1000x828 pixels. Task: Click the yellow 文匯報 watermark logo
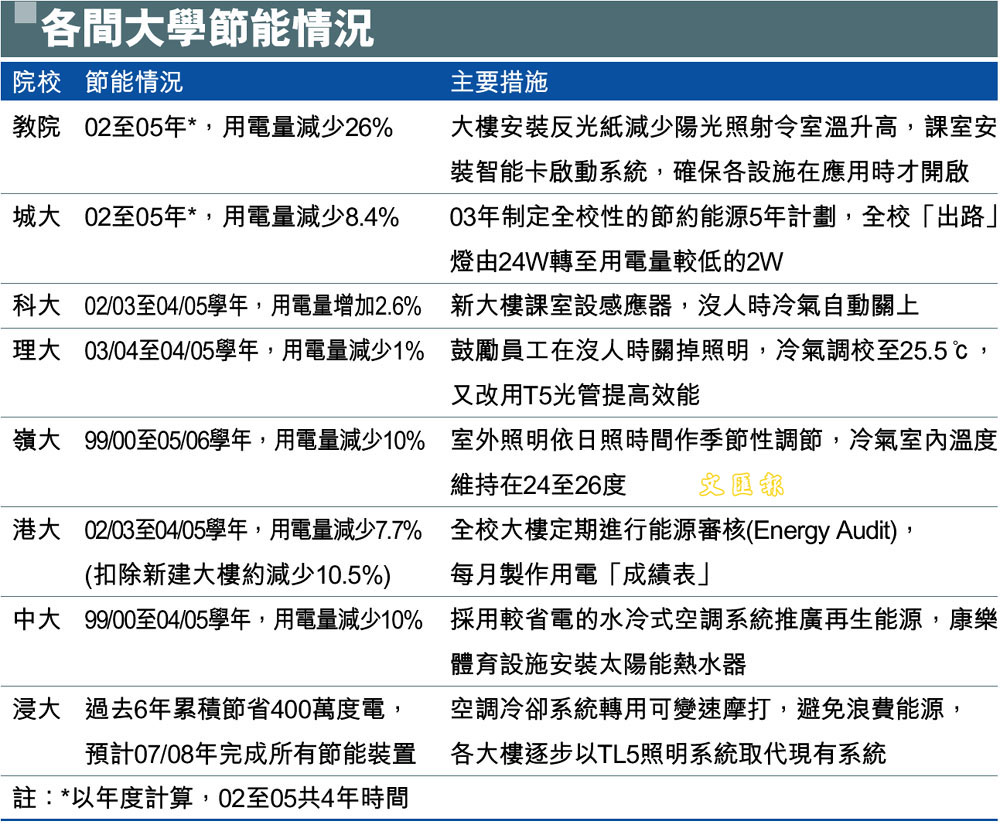tap(741, 486)
